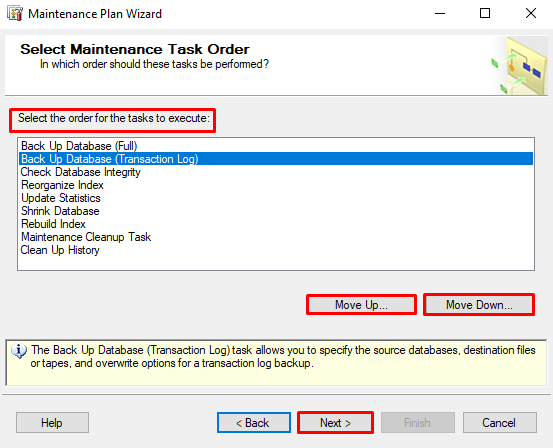Open Help for the wizard
This screenshot has height=448, width=553.
coord(52,423)
